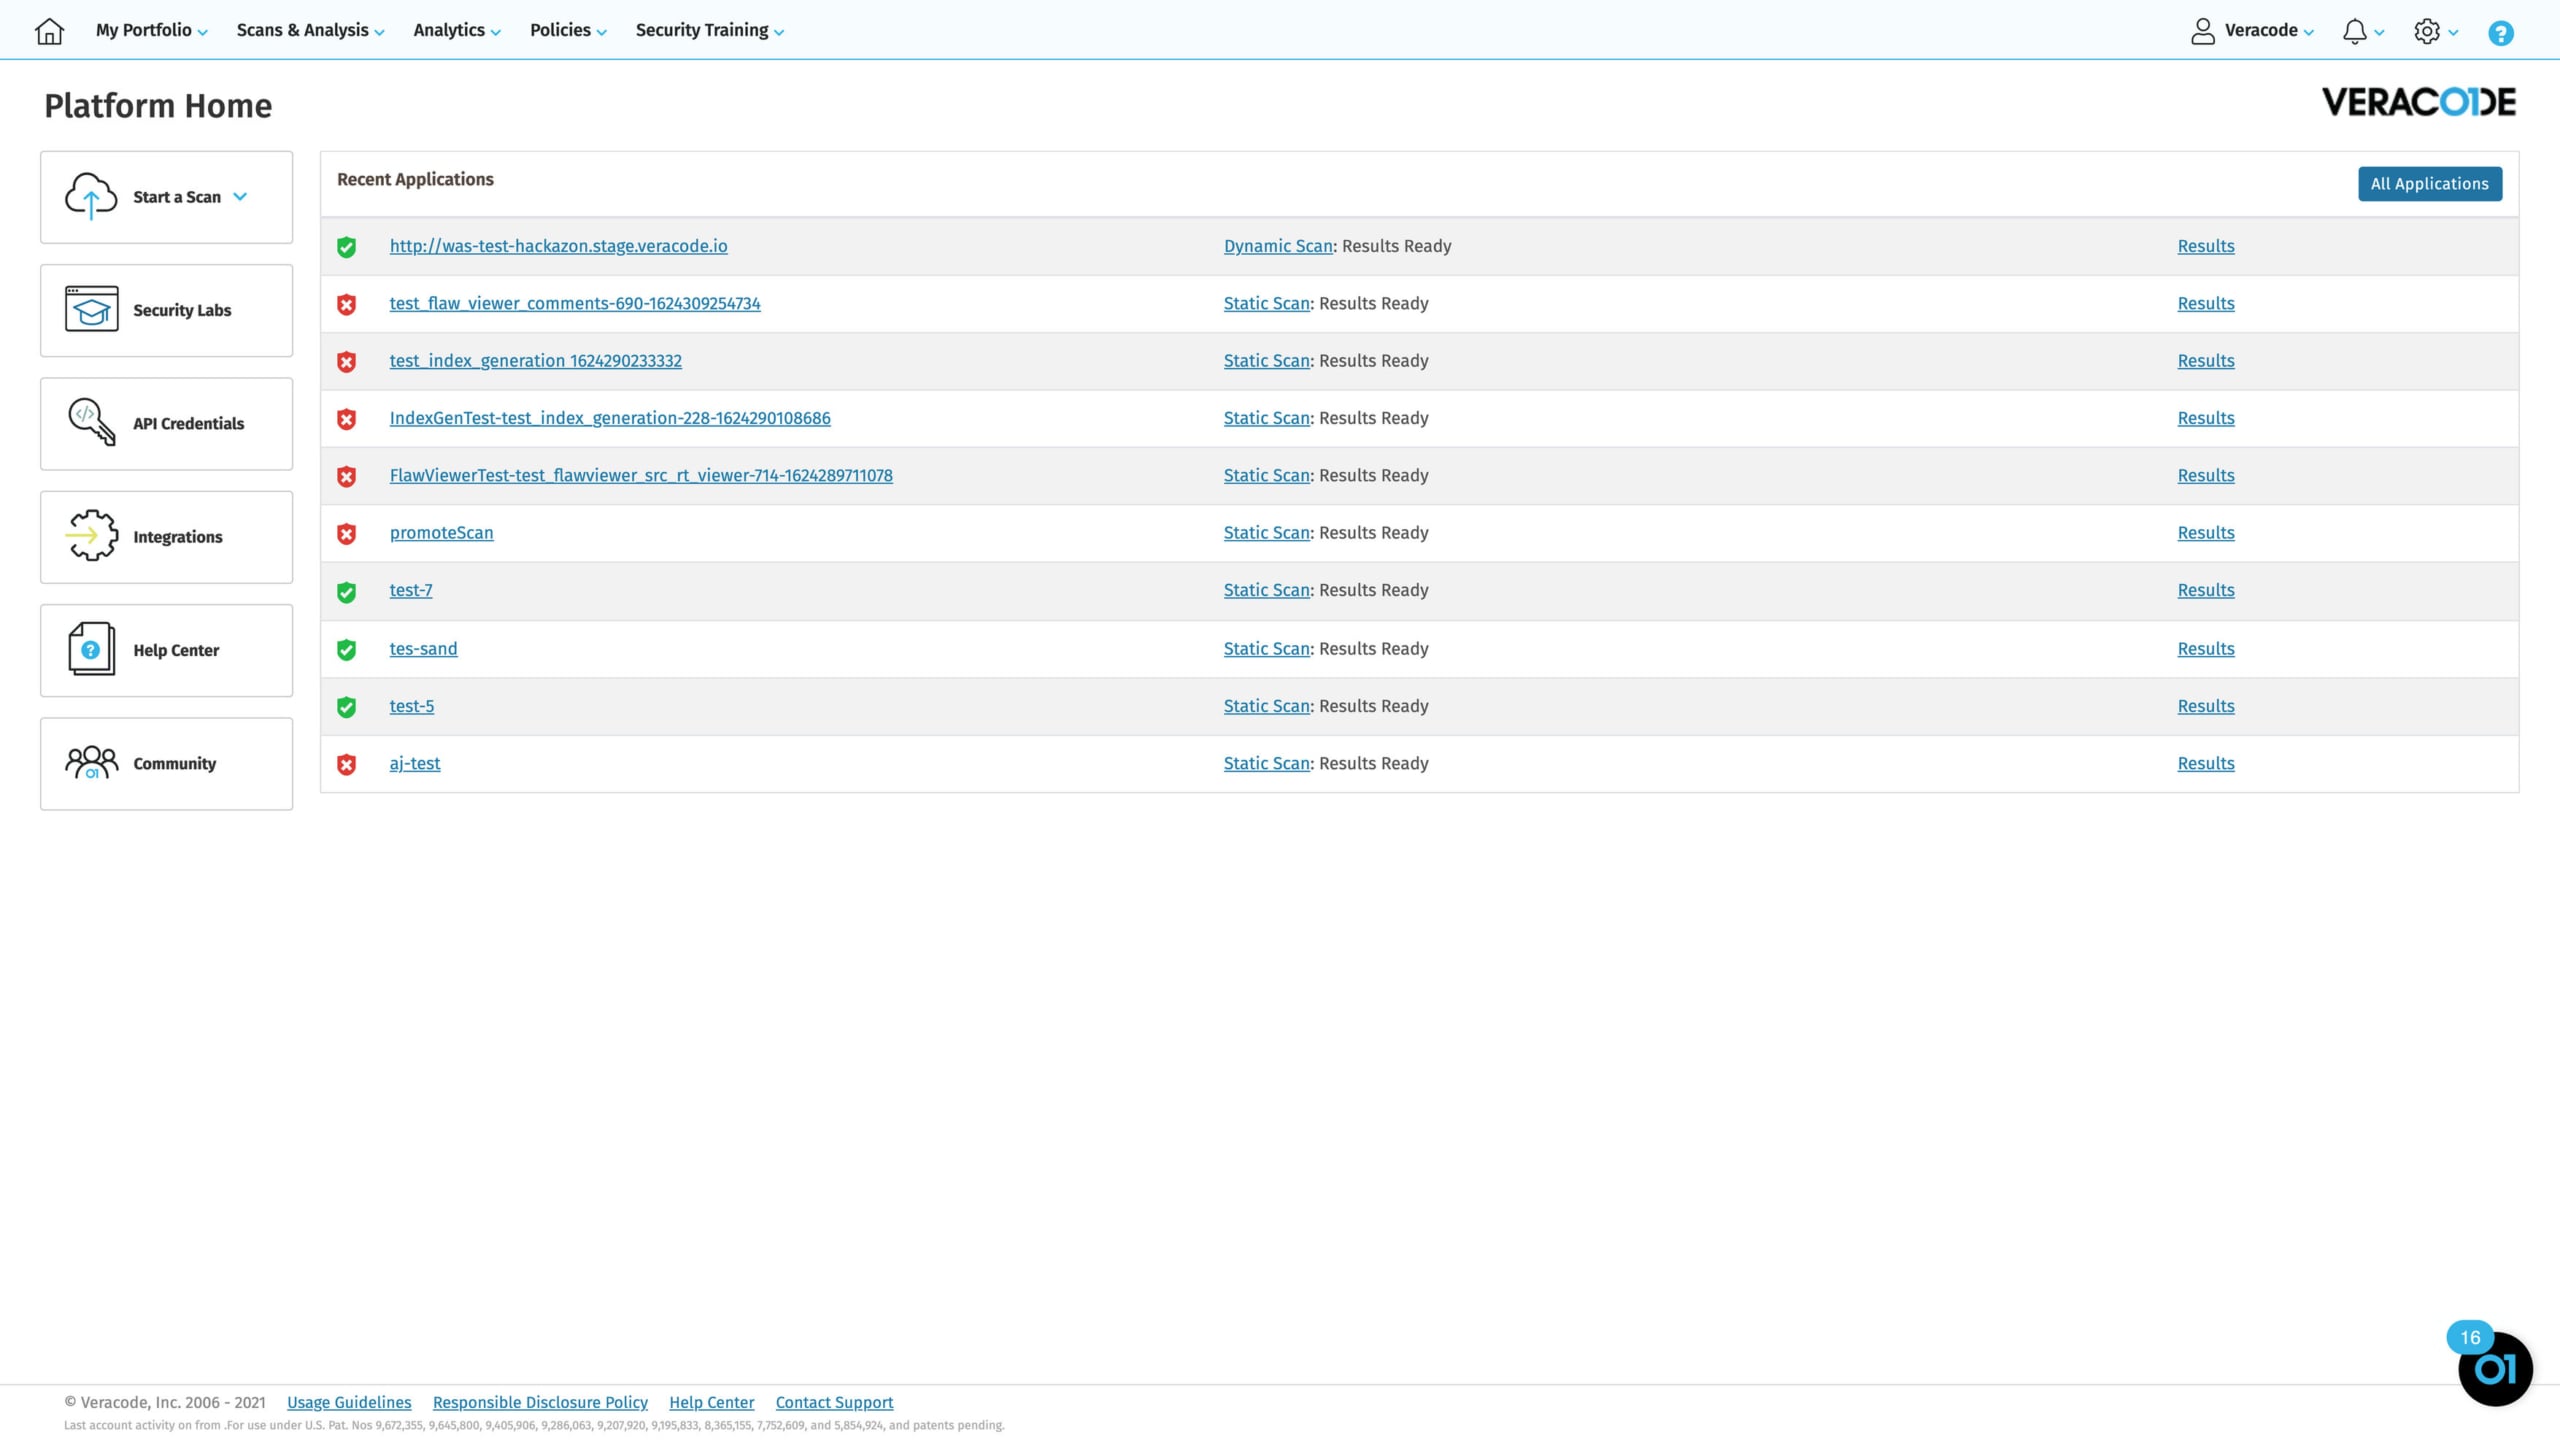This screenshot has width=2560, height=1440.
Task: Expand the Security Training menu
Action: pyautogui.click(x=710, y=30)
